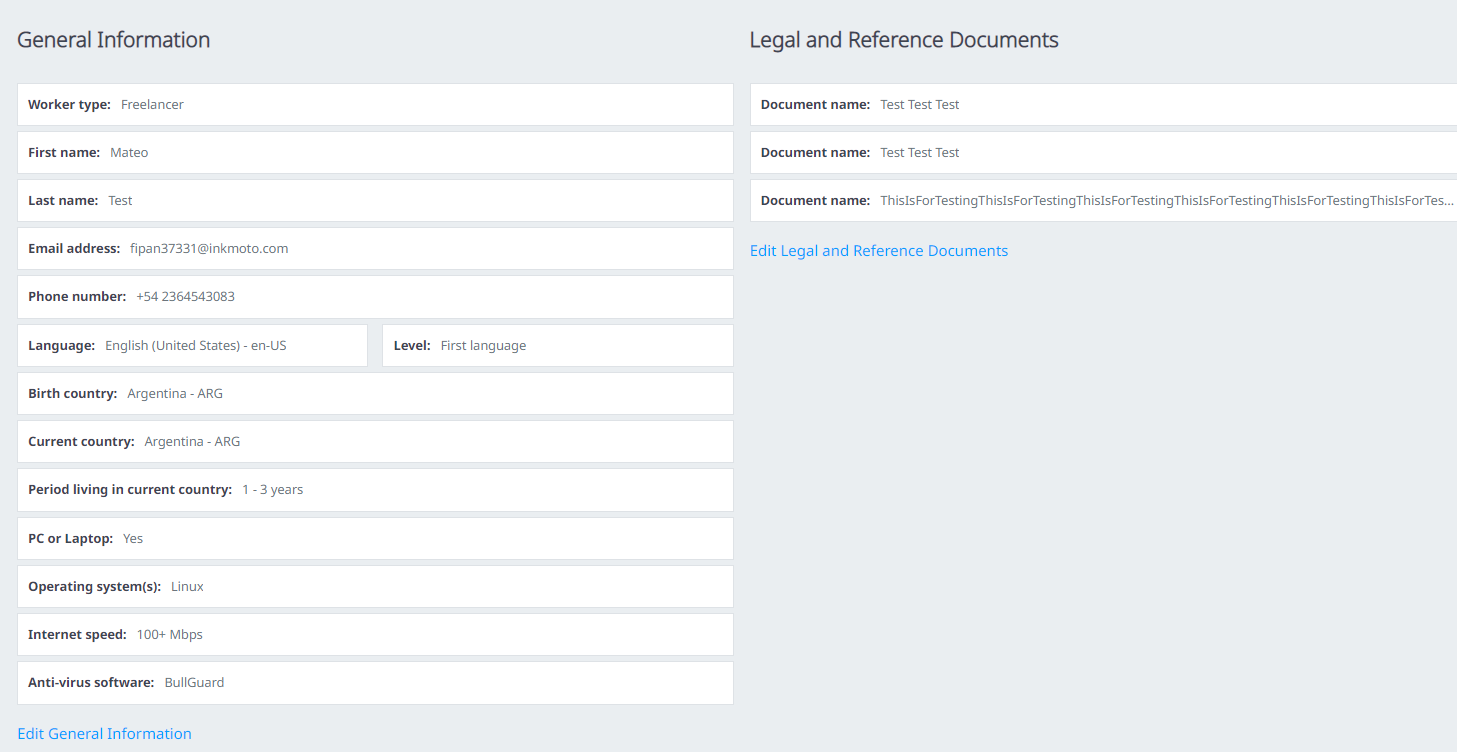Click Edit Legal and Reference Documents link
Screen dimensions: 1457x752
878,251
